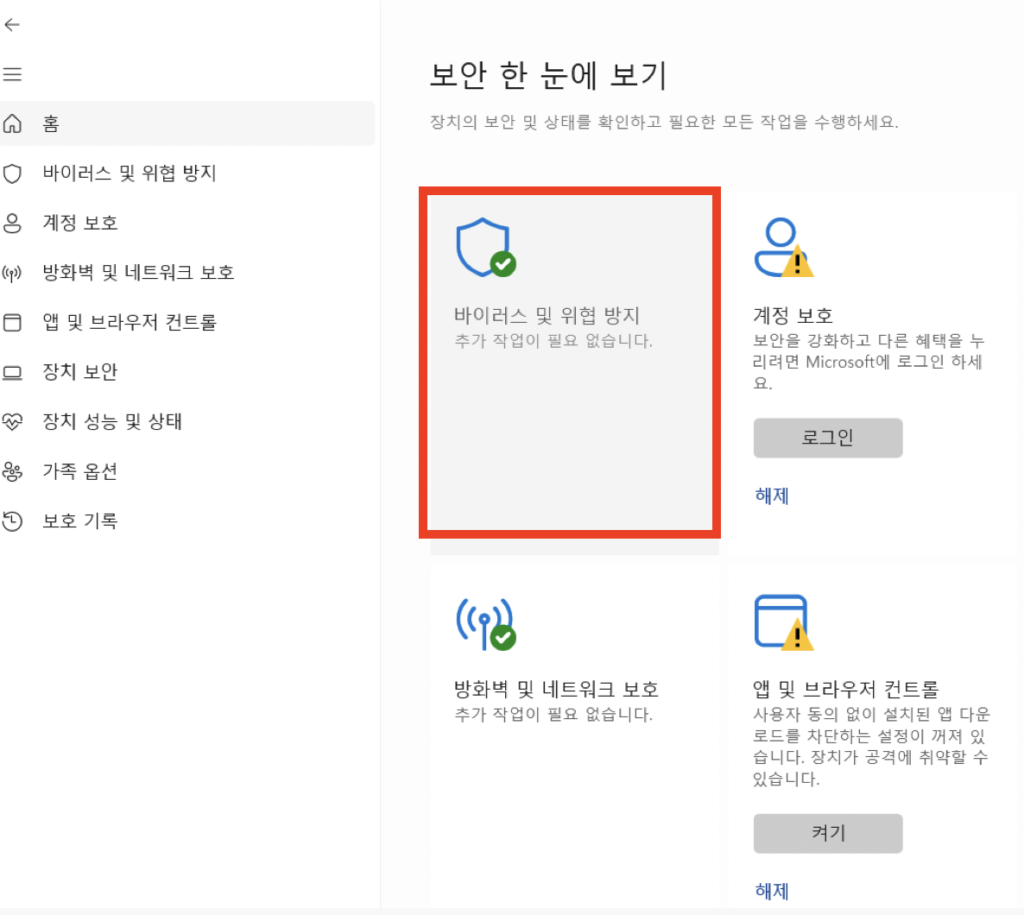The image size is (1024, 915).
Task: Click the 켜기 button under 앱 및 브라우저 컨트롤
Action: coord(828,833)
